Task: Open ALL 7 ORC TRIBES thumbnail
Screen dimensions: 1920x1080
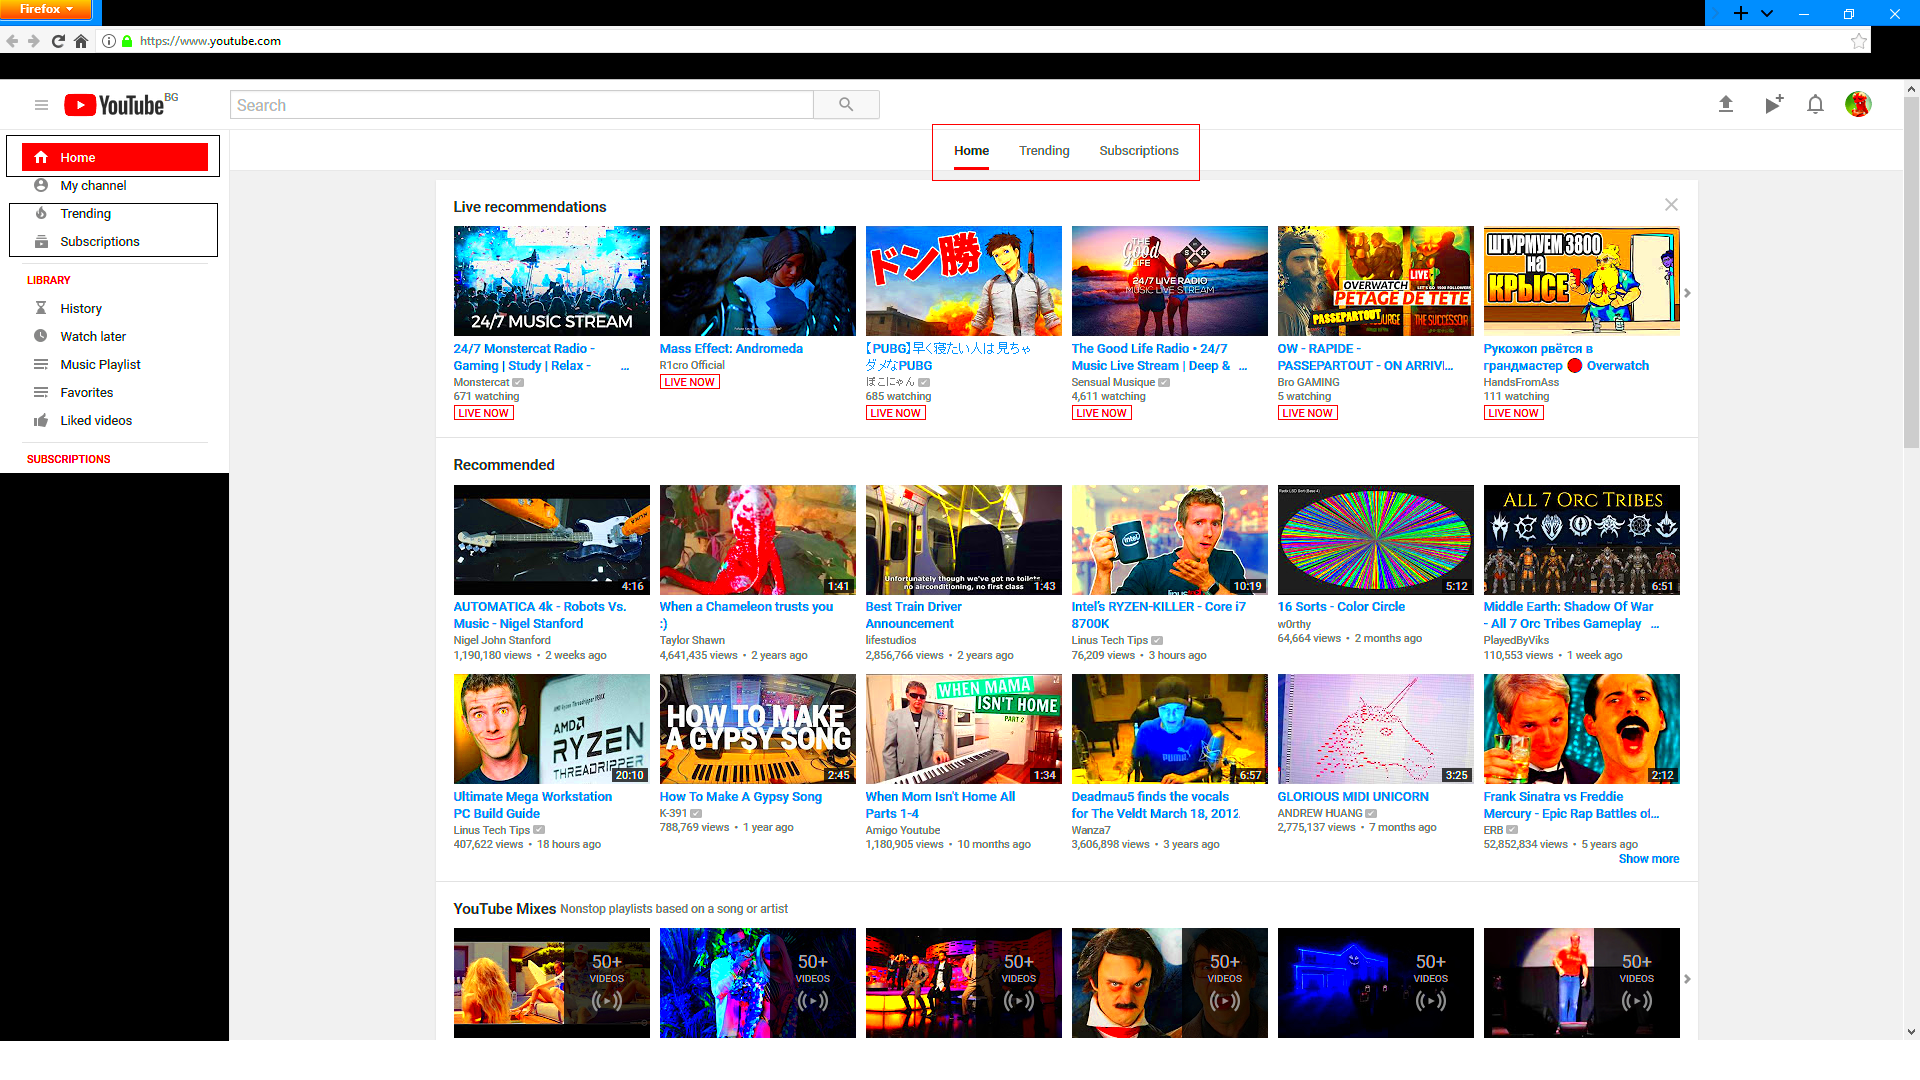Action: pos(1581,540)
